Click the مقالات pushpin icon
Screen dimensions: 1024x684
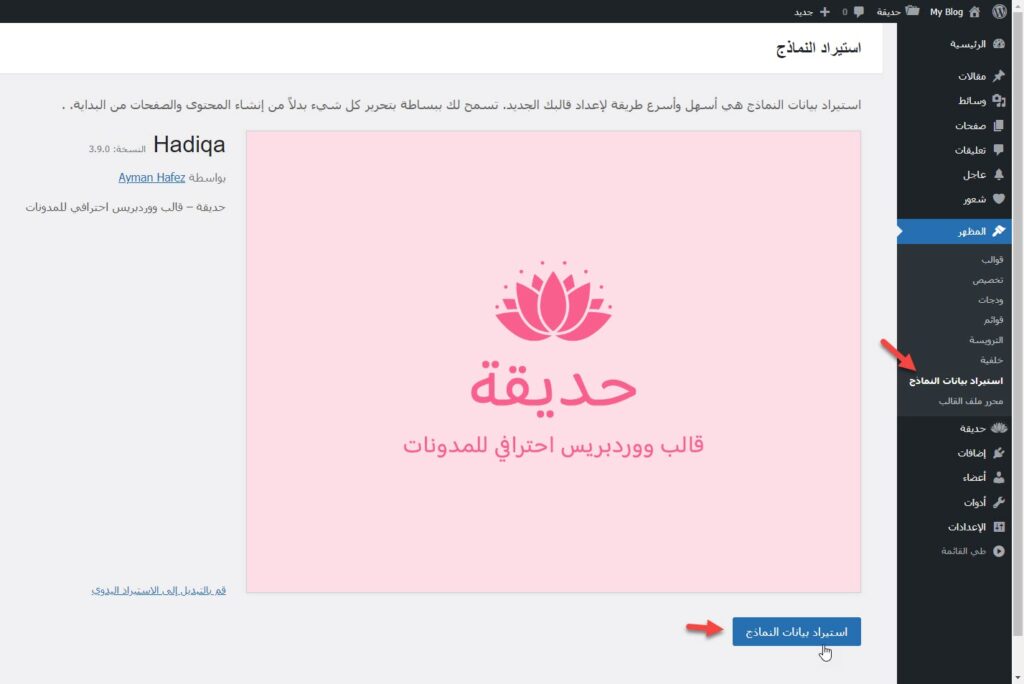pyautogui.click(x=999, y=76)
